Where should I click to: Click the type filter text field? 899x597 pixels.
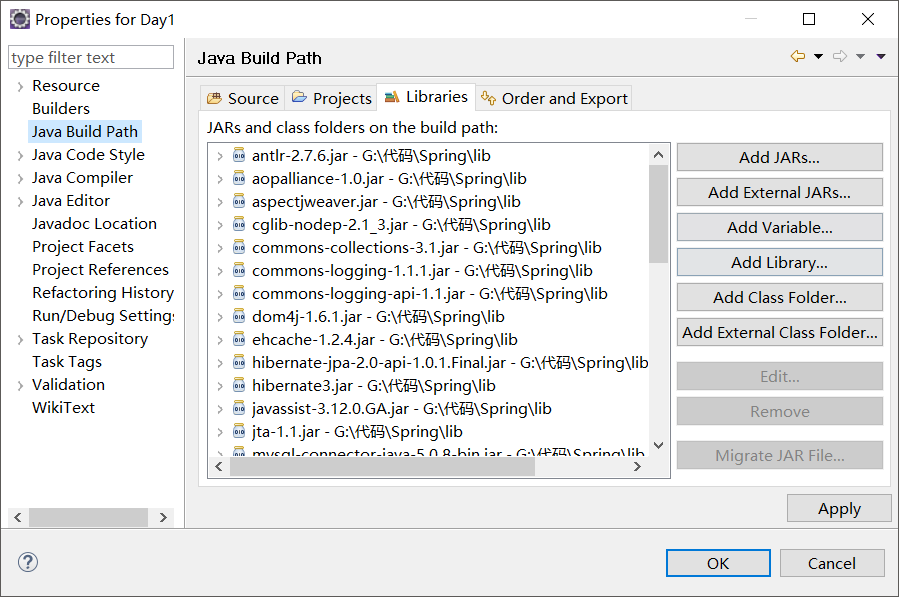click(x=91, y=58)
